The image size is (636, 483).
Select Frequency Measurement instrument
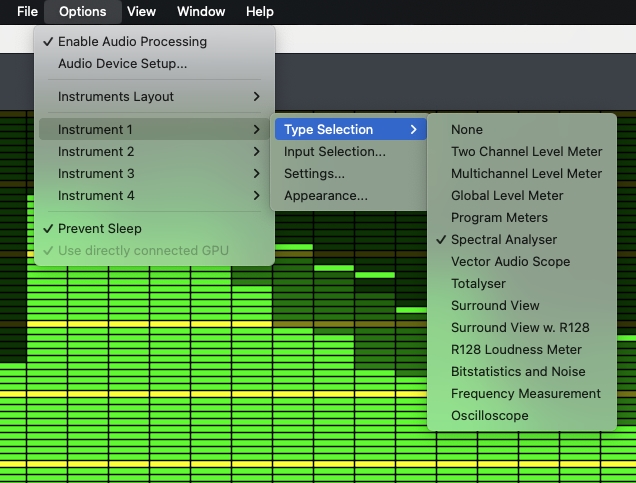tap(522, 393)
